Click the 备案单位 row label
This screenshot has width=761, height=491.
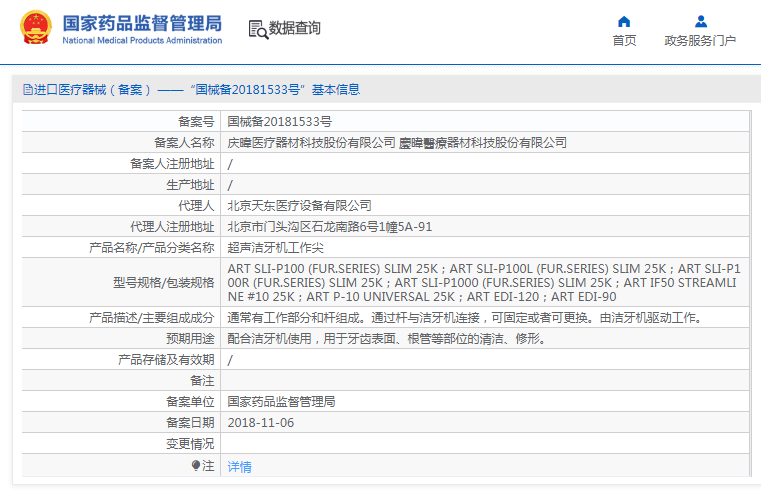coord(190,402)
